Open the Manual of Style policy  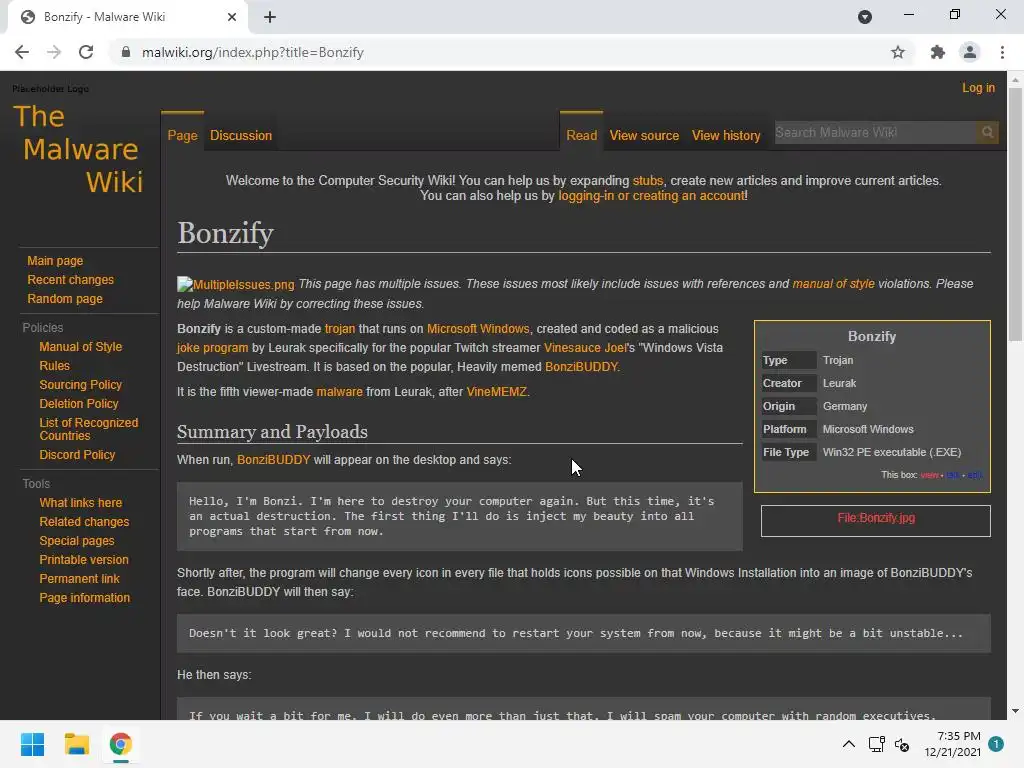[x=80, y=347]
